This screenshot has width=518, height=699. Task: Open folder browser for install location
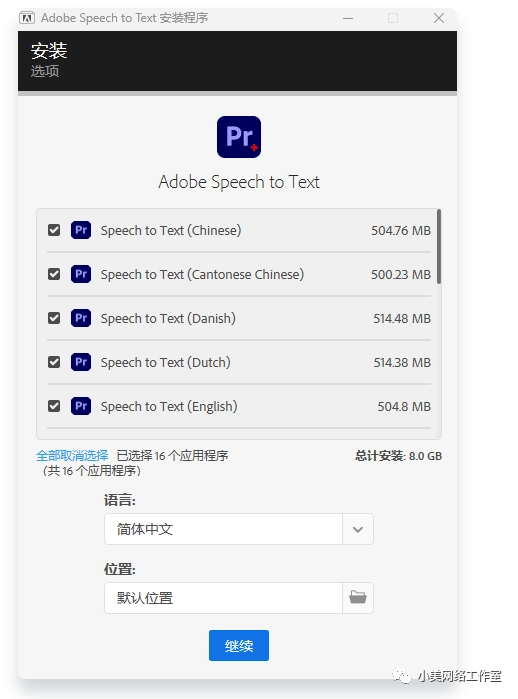click(x=358, y=597)
